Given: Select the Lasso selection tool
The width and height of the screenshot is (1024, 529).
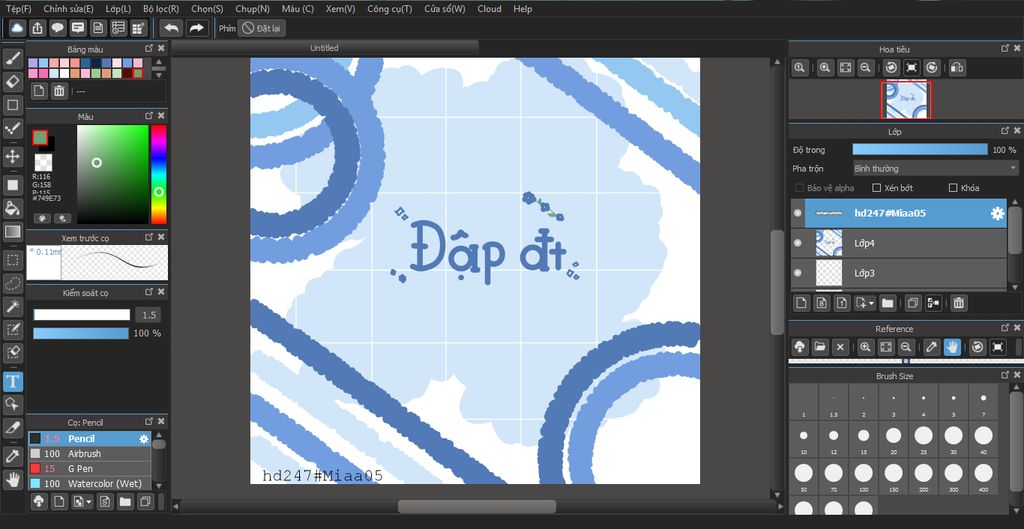Looking at the screenshot, I should click(13, 283).
